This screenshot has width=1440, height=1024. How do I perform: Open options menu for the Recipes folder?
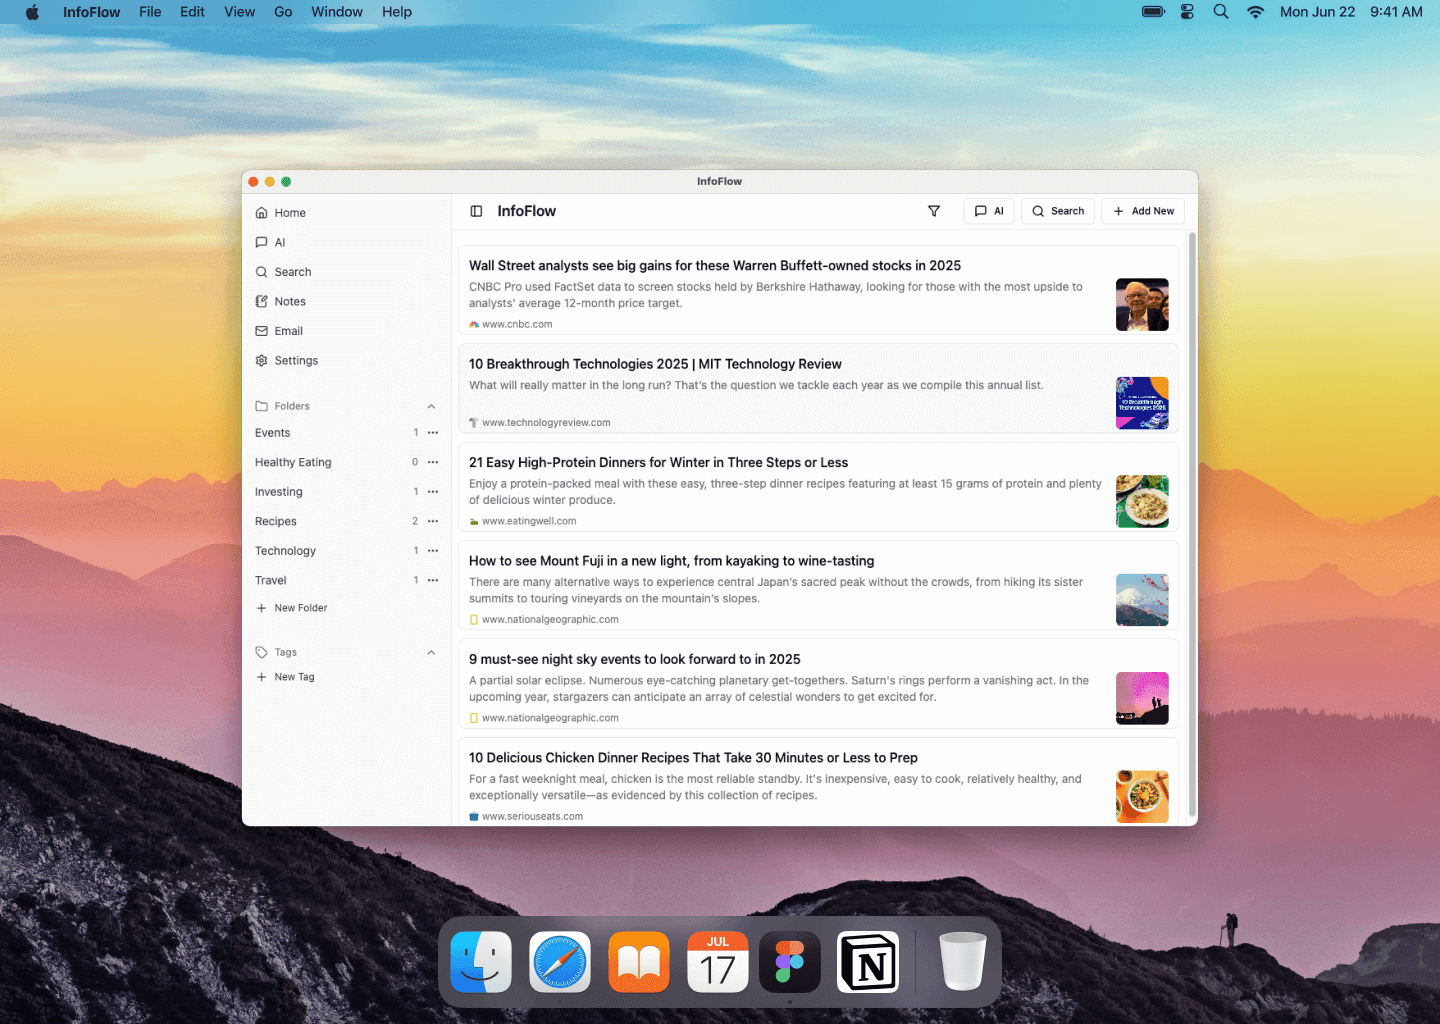(x=432, y=521)
